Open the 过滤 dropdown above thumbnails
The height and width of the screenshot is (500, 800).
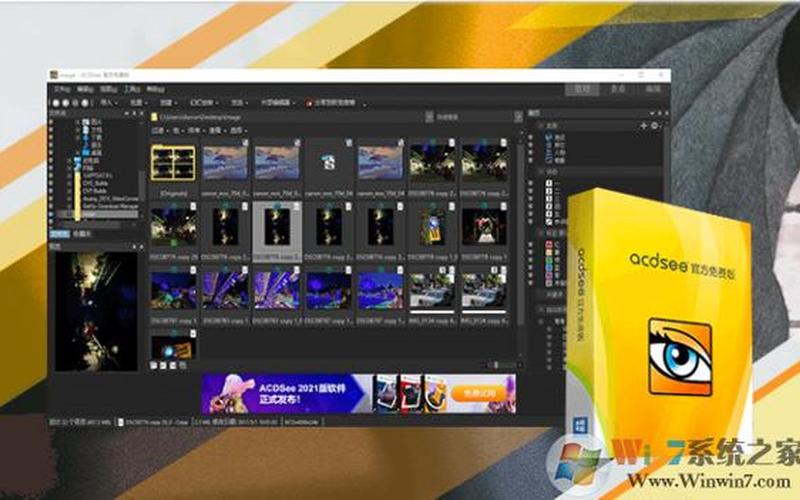pyautogui.click(x=160, y=131)
